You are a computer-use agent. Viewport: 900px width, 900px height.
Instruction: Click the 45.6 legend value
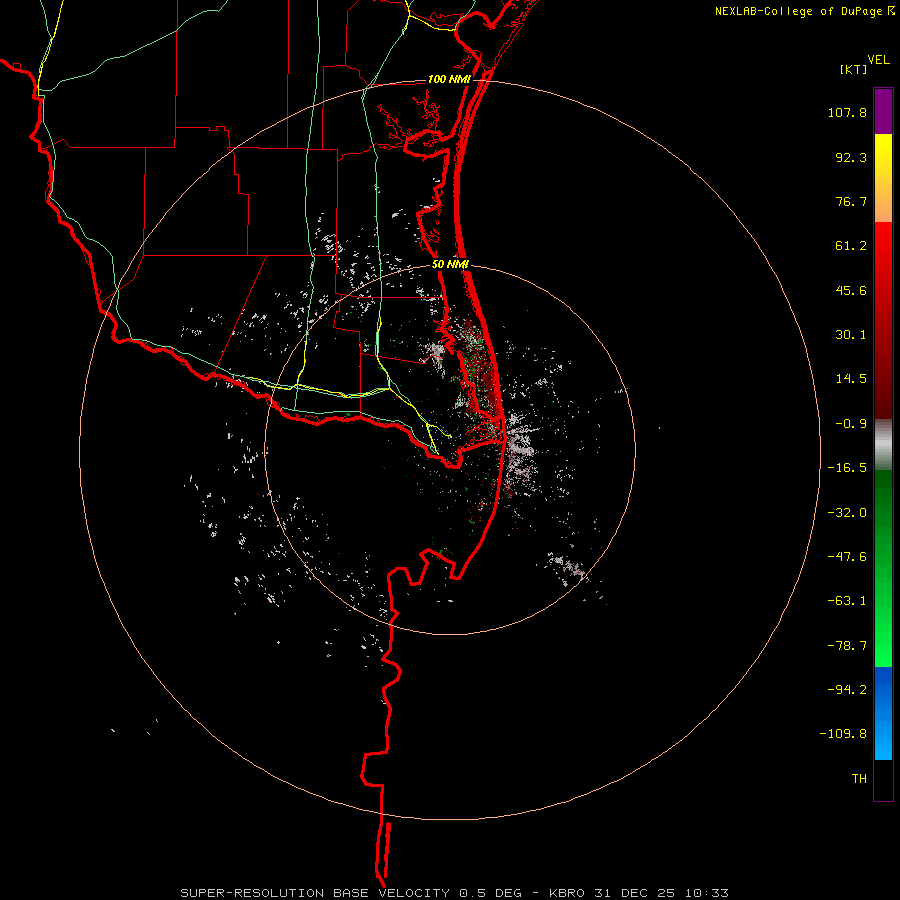coord(851,290)
